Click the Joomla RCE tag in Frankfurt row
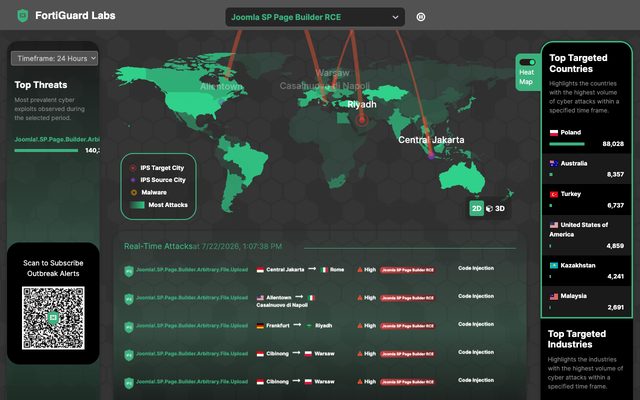 407,326
